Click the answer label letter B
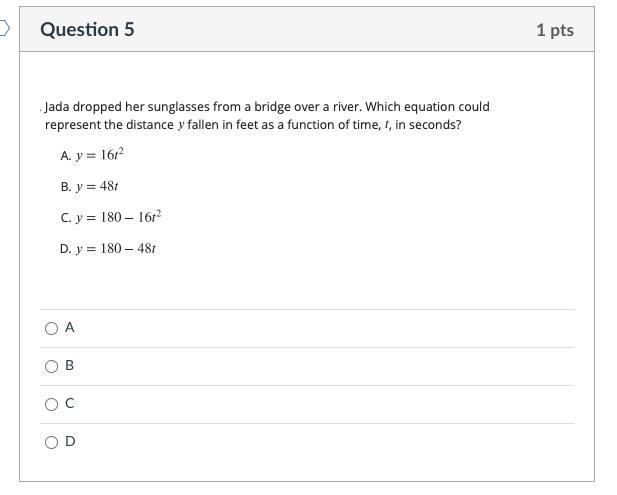The image size is (617, 495). tap(70, 365)
